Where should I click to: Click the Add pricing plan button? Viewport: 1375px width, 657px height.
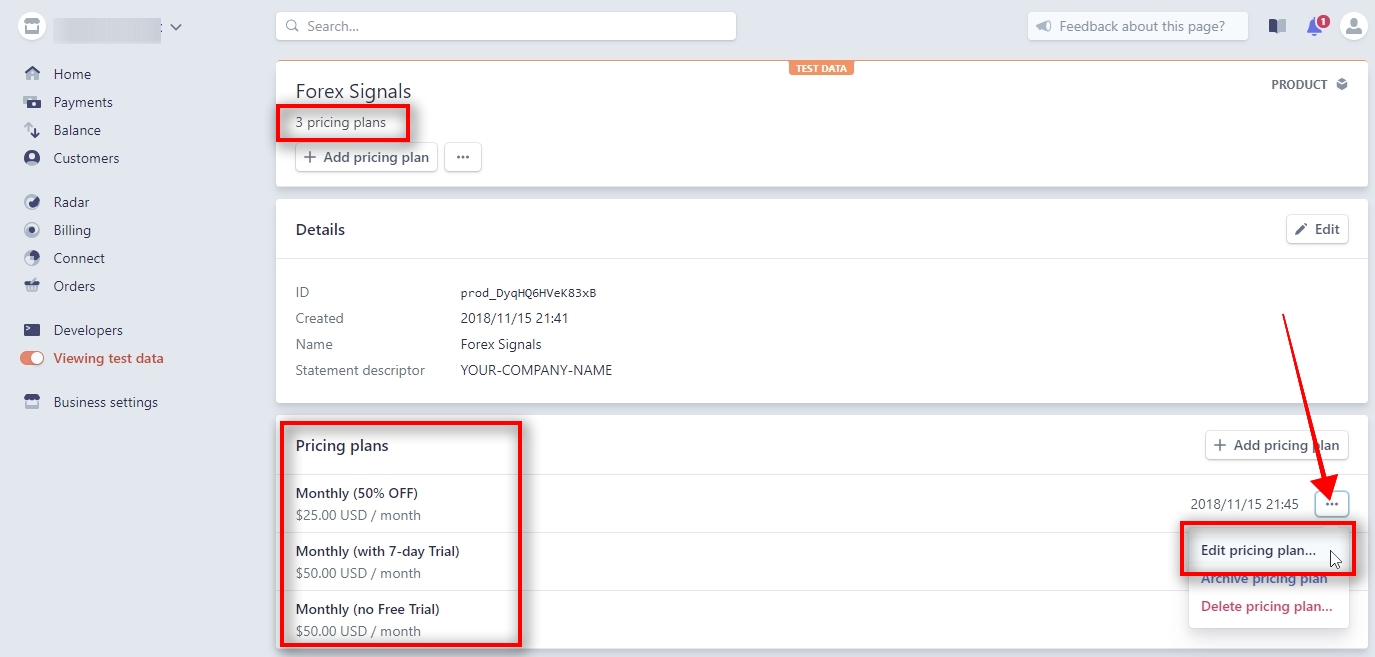(x=366, y=157)
